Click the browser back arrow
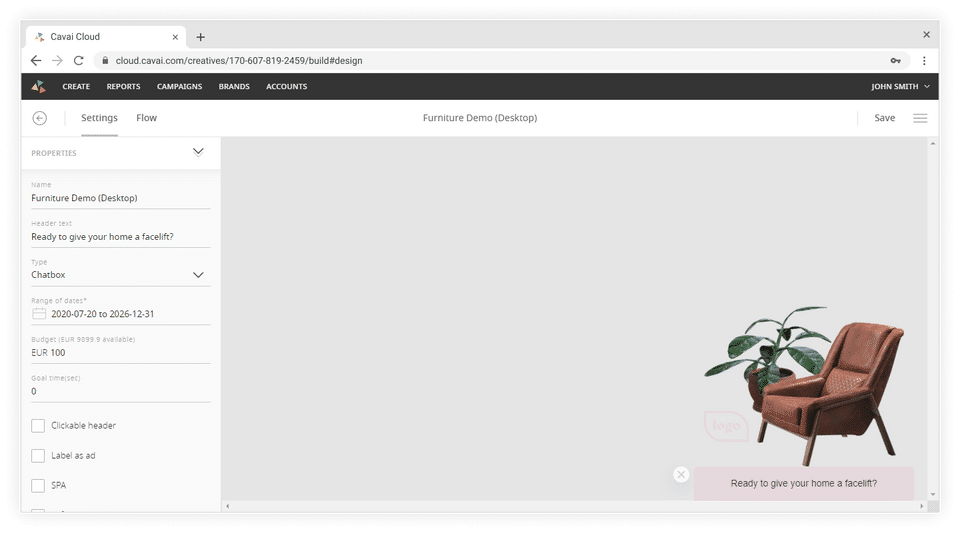This screenshot has width=960, height=533. coord(36,61)
